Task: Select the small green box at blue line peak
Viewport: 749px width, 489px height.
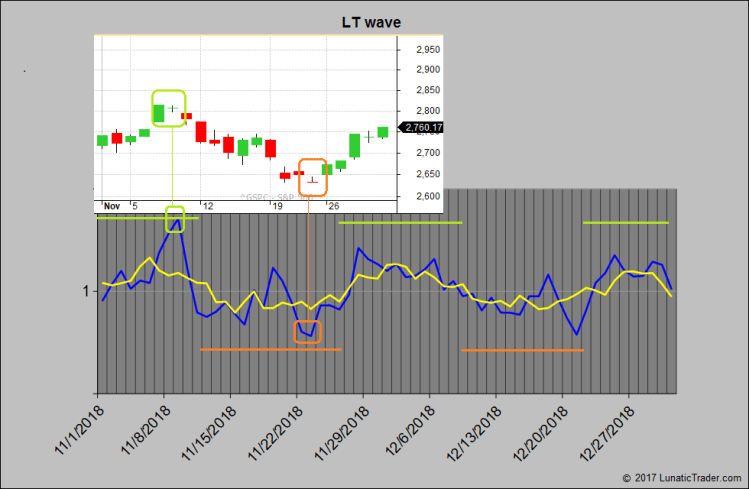Action: 175,218
